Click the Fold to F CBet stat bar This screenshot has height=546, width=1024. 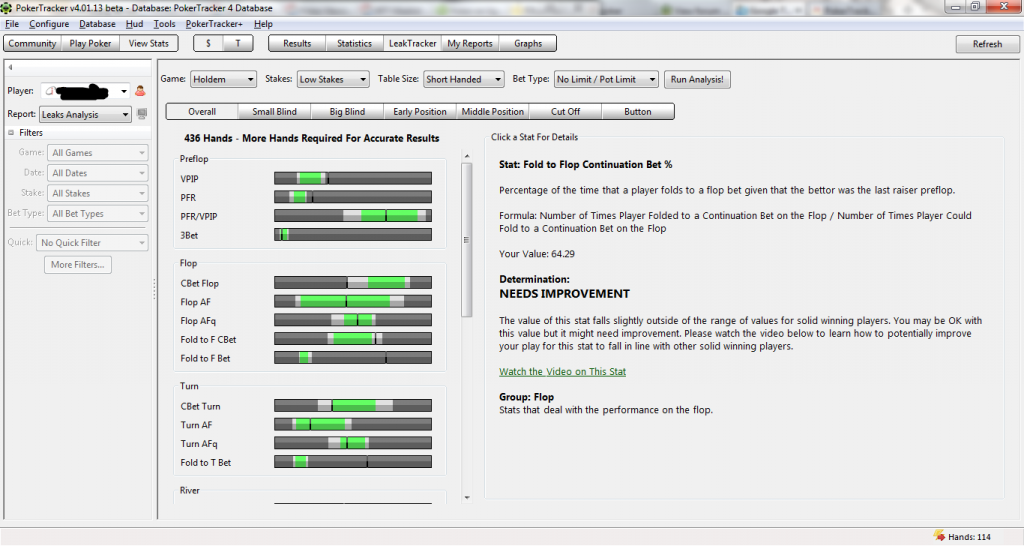[x=353, y=339]
